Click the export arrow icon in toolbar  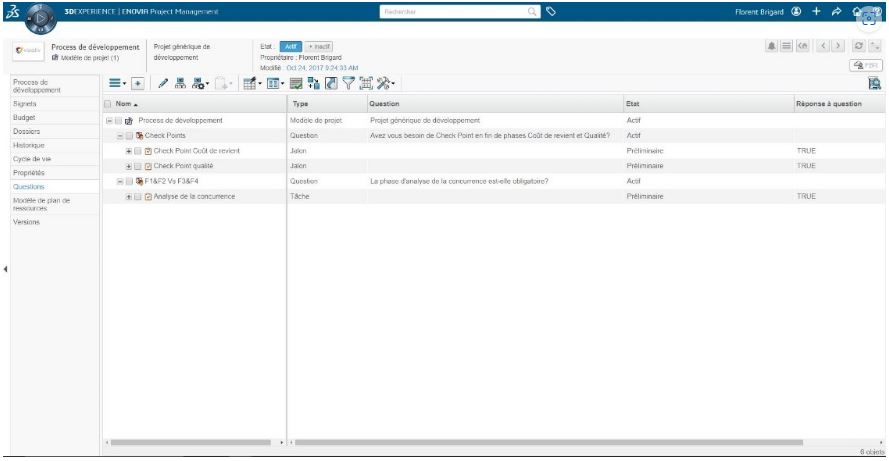(x=331, y=83)
